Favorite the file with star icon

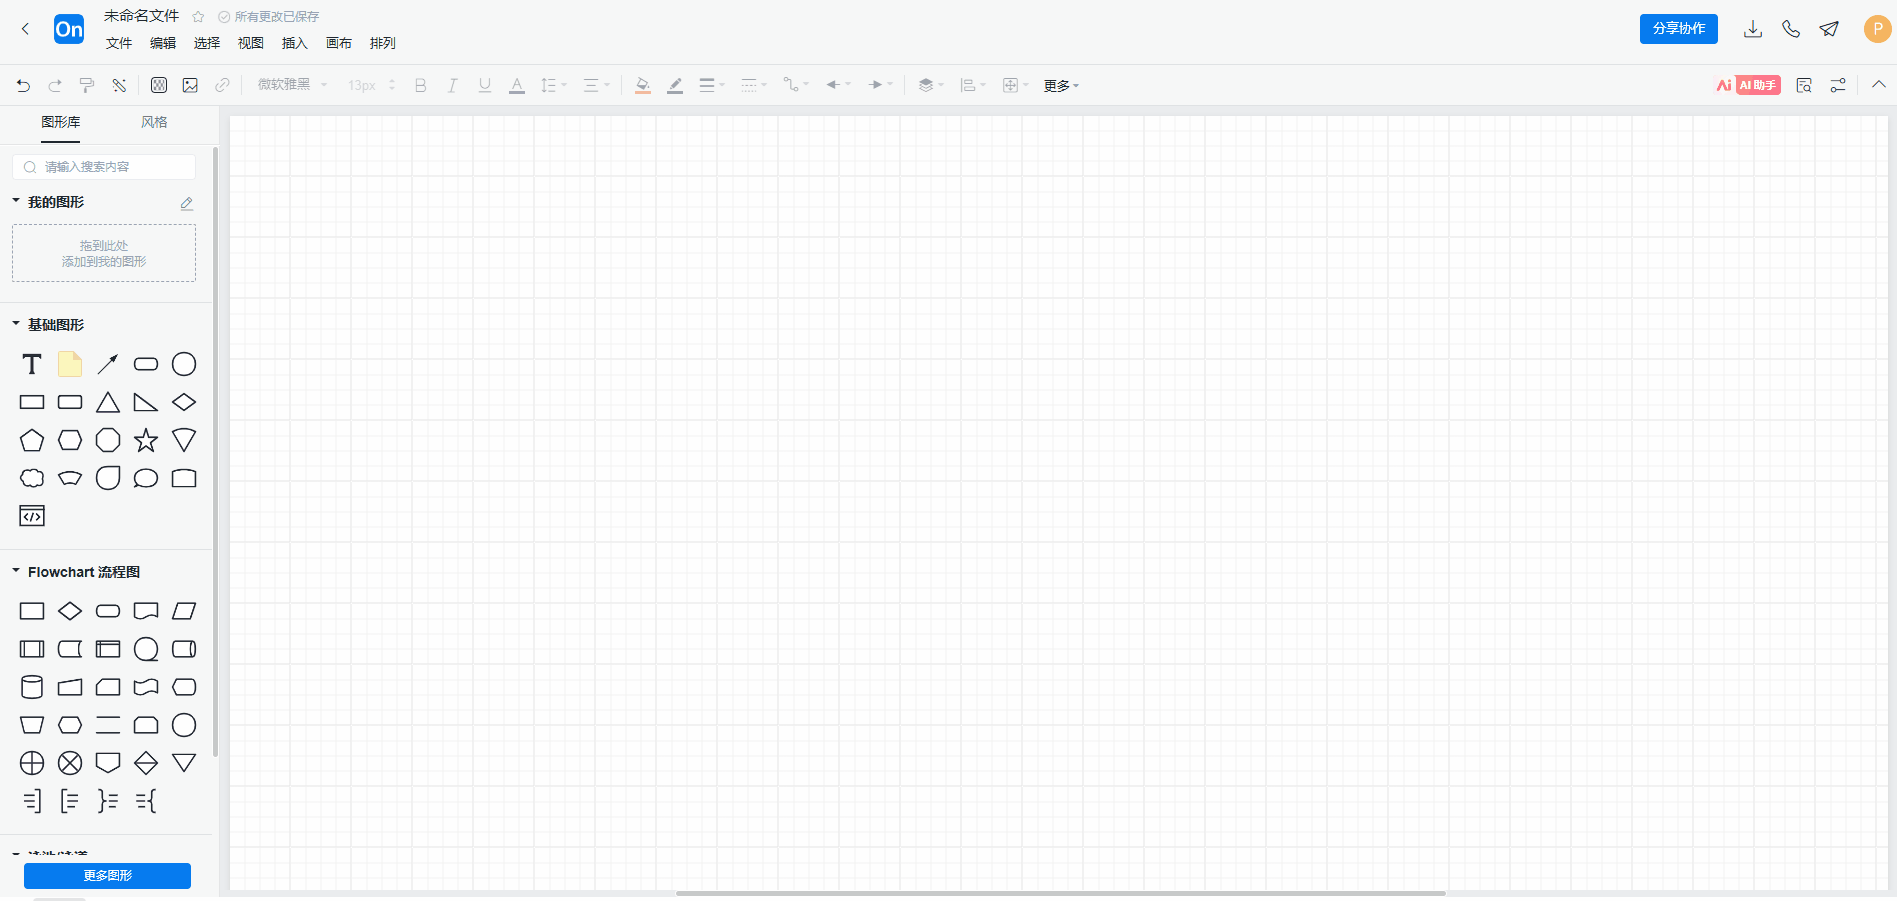pos(198,17)
